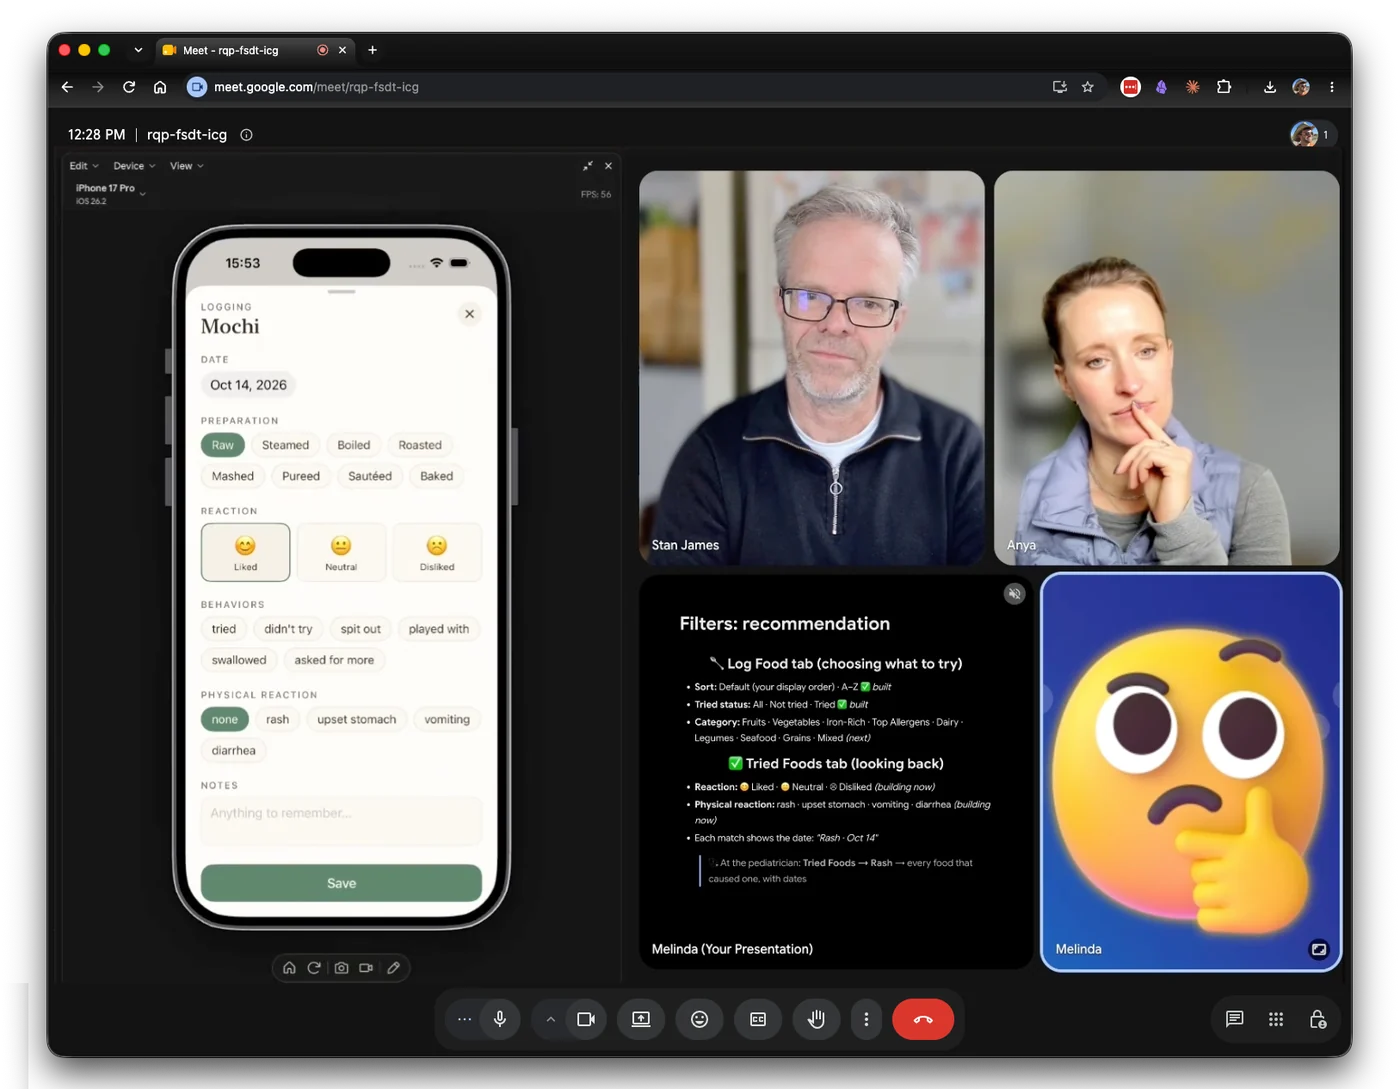
Task: Open the Chrome extensions puzzle icon
Action: (1224, 87)
